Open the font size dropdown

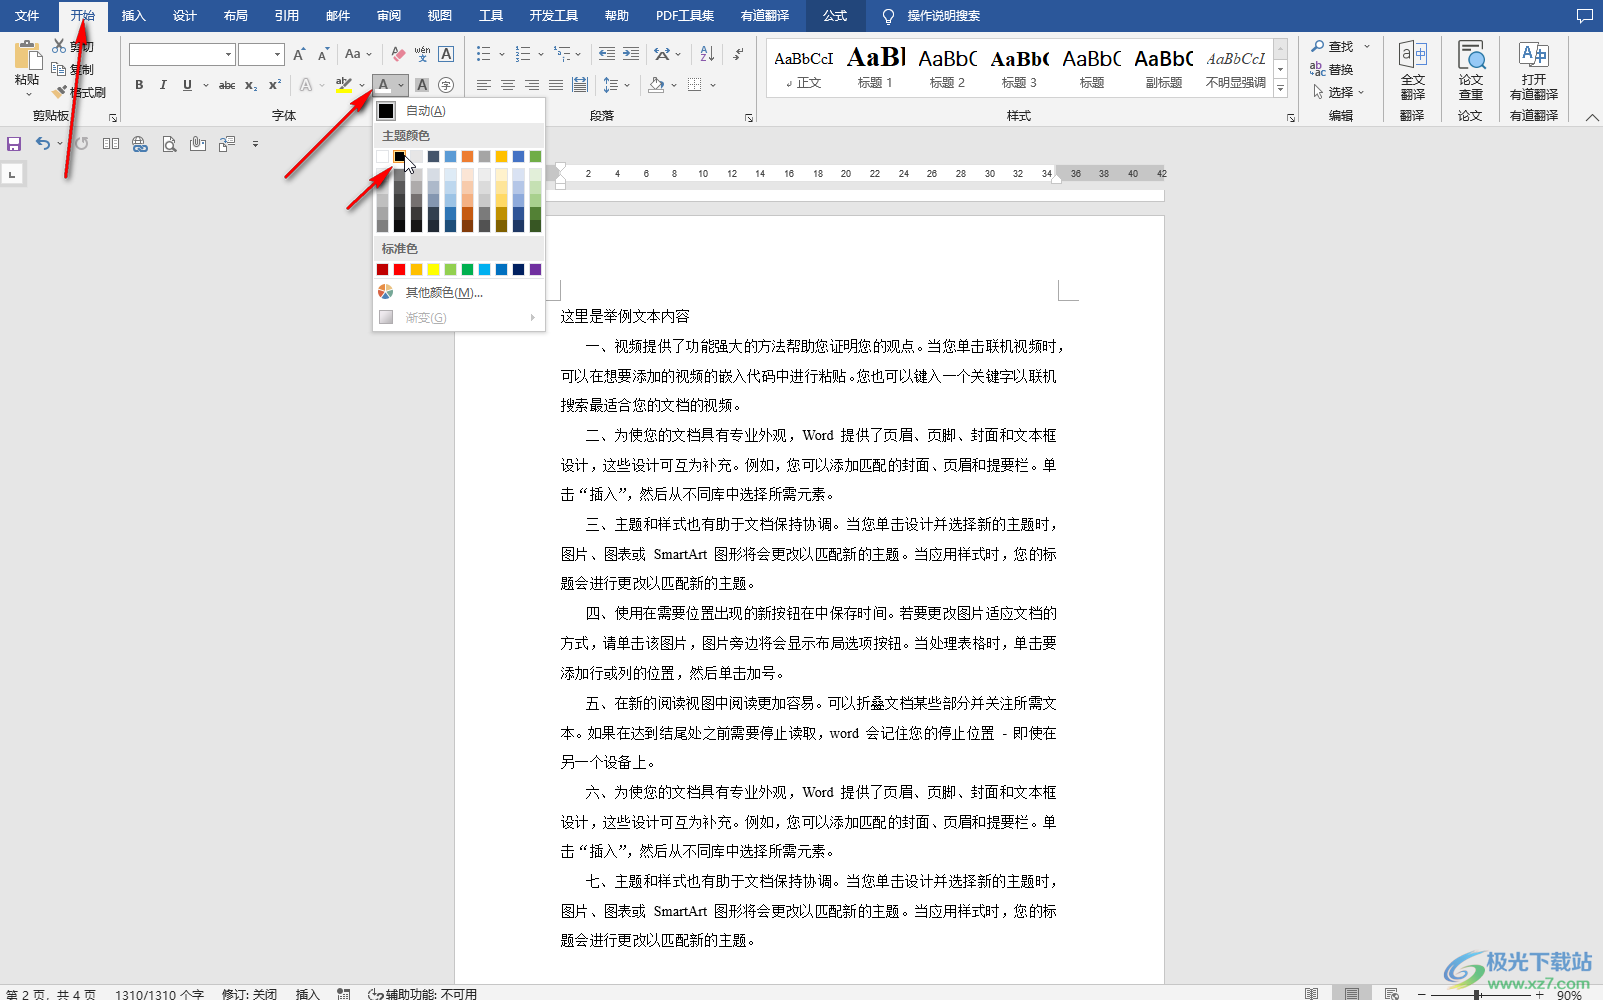277,54
